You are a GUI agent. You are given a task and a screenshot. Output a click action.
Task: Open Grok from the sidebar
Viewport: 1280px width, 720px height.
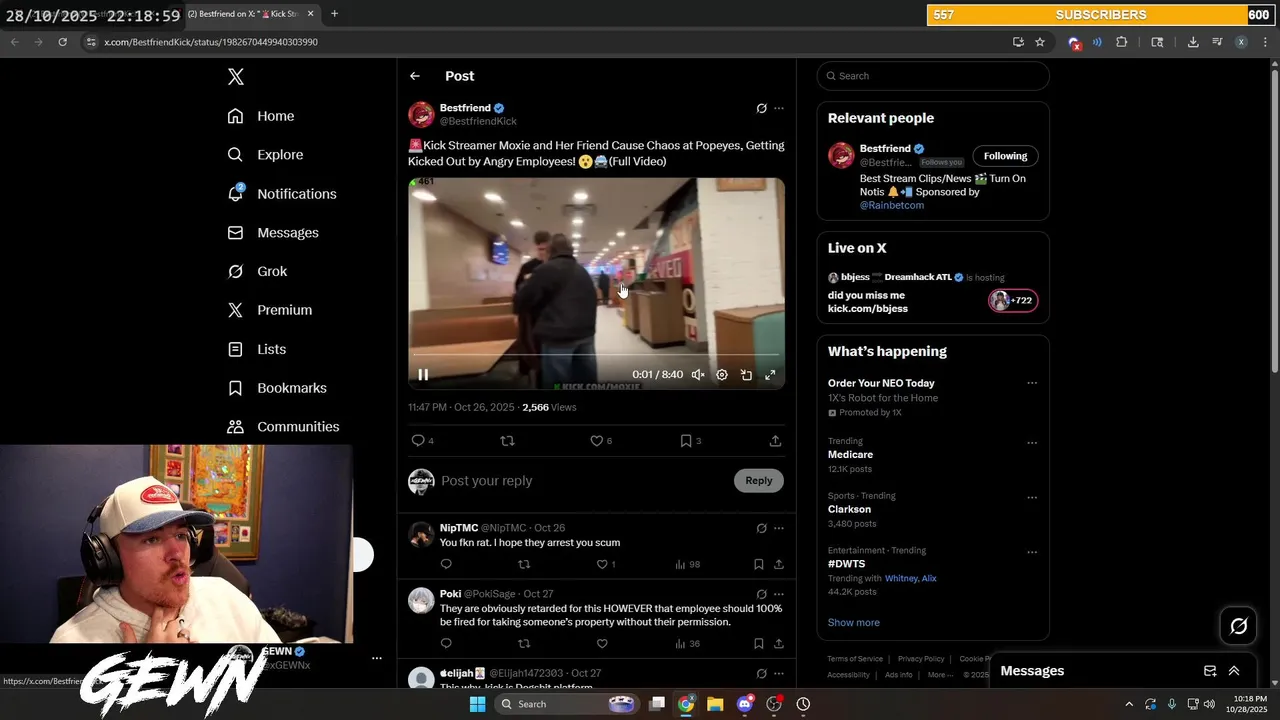pos(257,271)
